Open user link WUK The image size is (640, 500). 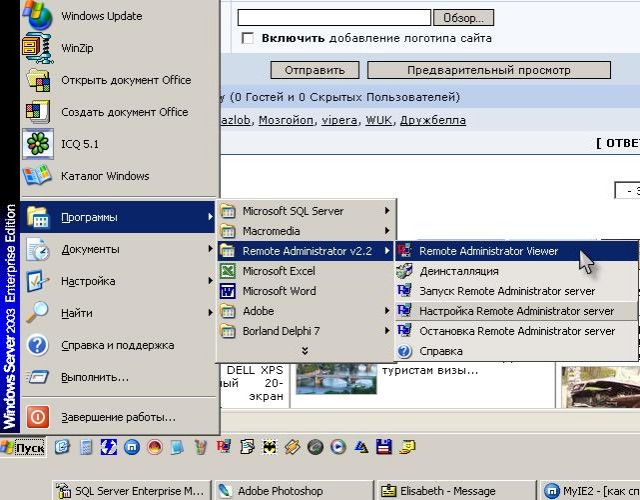tap(378, 120)
